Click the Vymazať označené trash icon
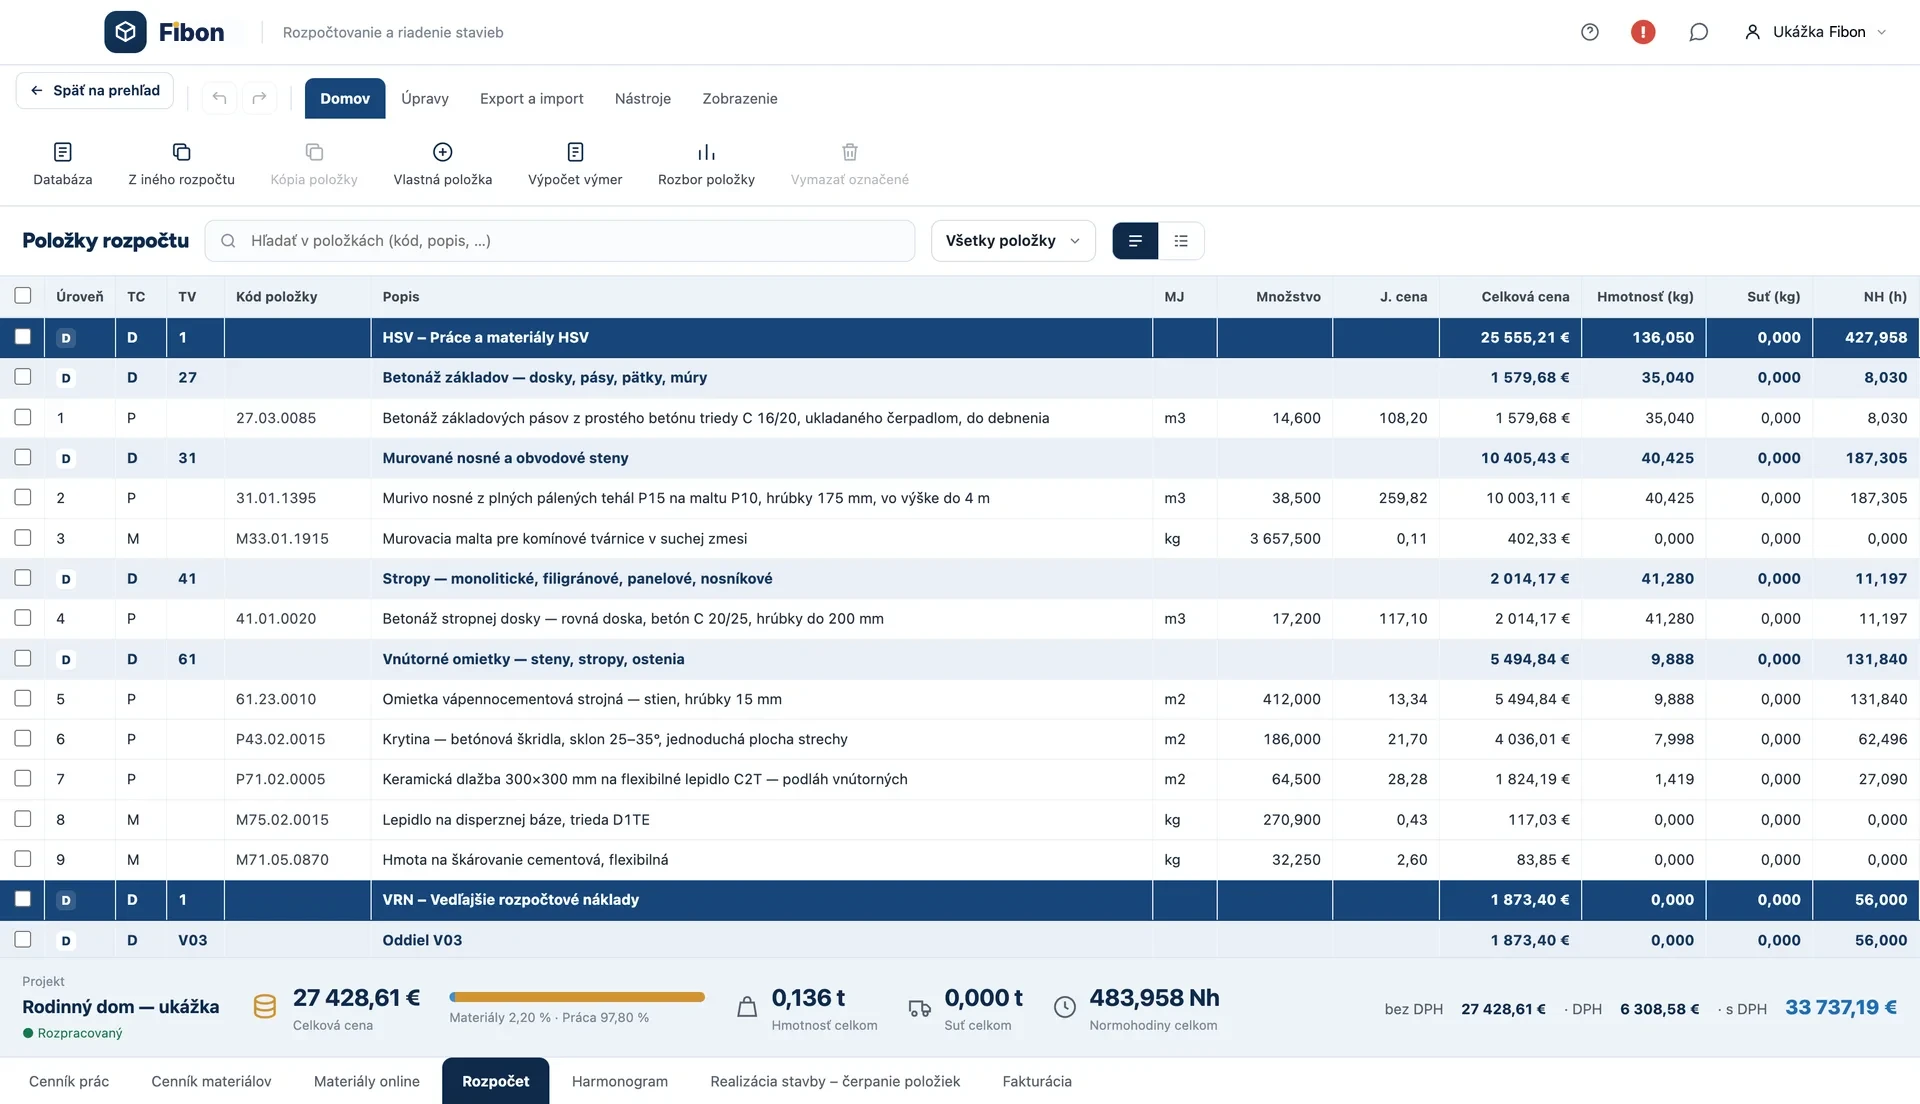This screenshot has height=1104, width=1920. tap(849, 152)
